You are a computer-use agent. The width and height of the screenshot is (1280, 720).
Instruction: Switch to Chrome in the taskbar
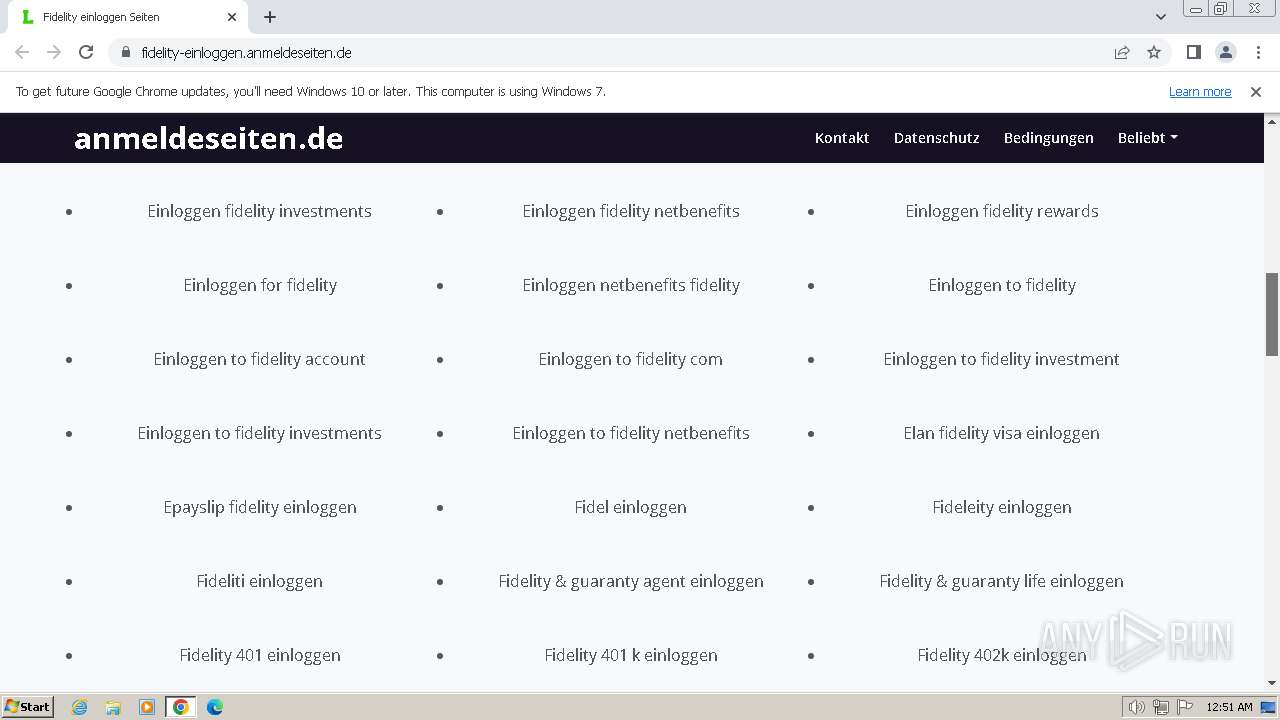tap(181, 707)
